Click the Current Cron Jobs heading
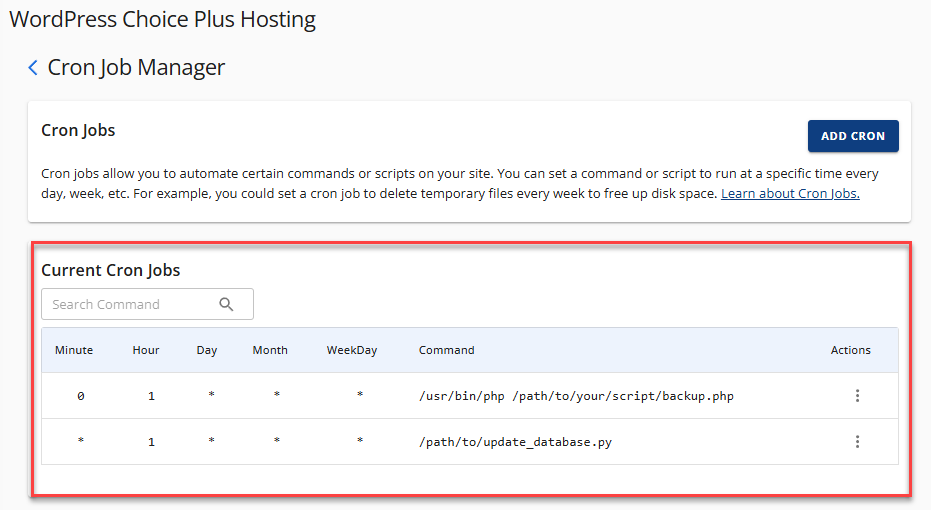Image resolution: width=931 pixels, height=510 pixels. point(110,270)
